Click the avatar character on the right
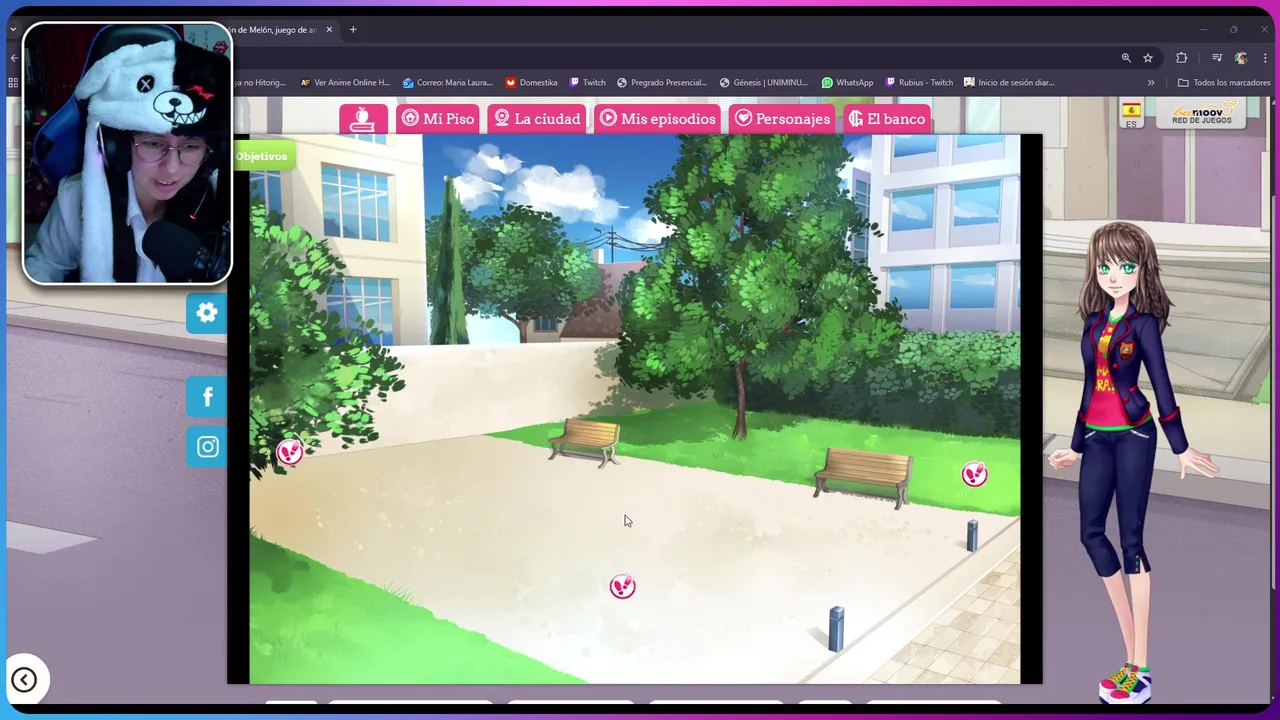This screenshot has width=1280, height=720. pyautogui.click(x=1130, y=460)
